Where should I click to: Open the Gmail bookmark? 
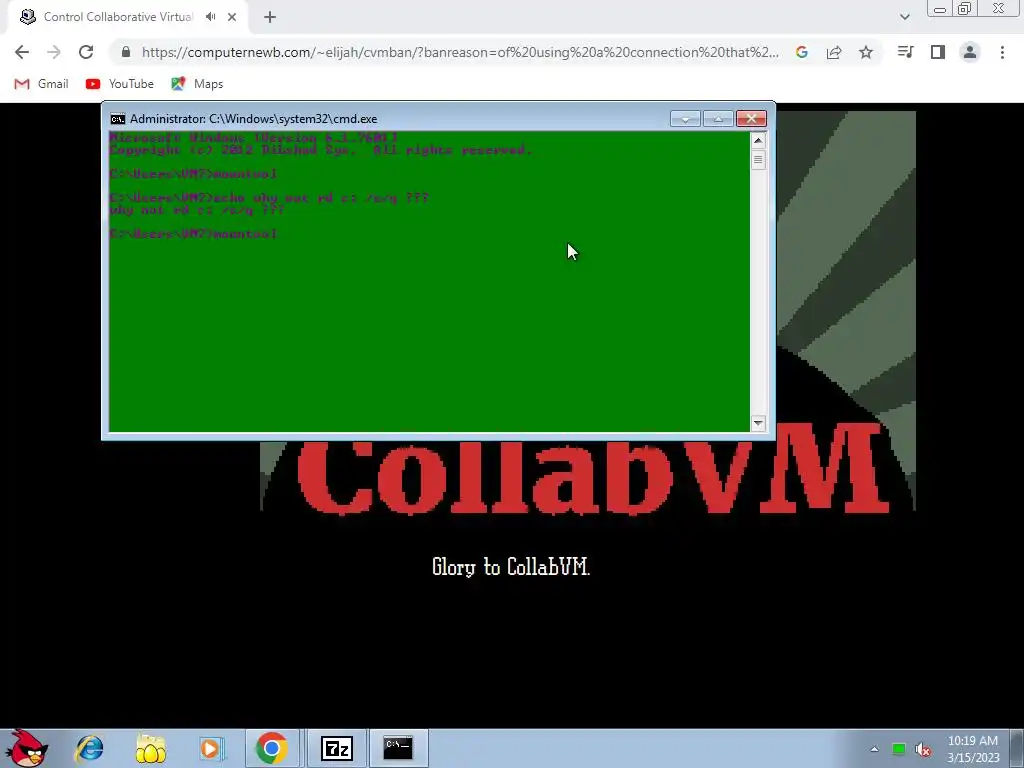41,84
